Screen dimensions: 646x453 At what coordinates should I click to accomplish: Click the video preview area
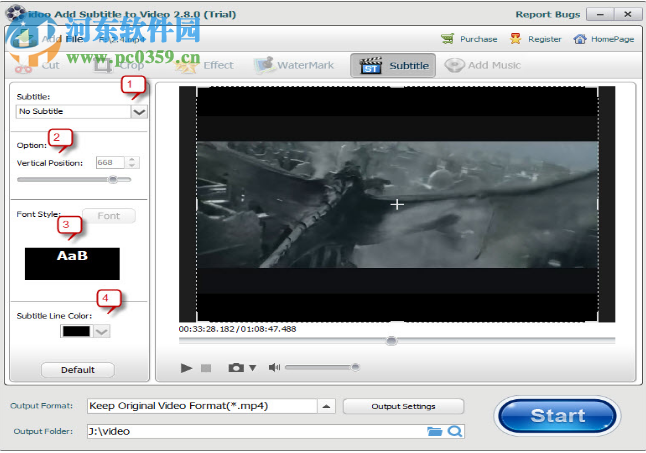[397, 204]
